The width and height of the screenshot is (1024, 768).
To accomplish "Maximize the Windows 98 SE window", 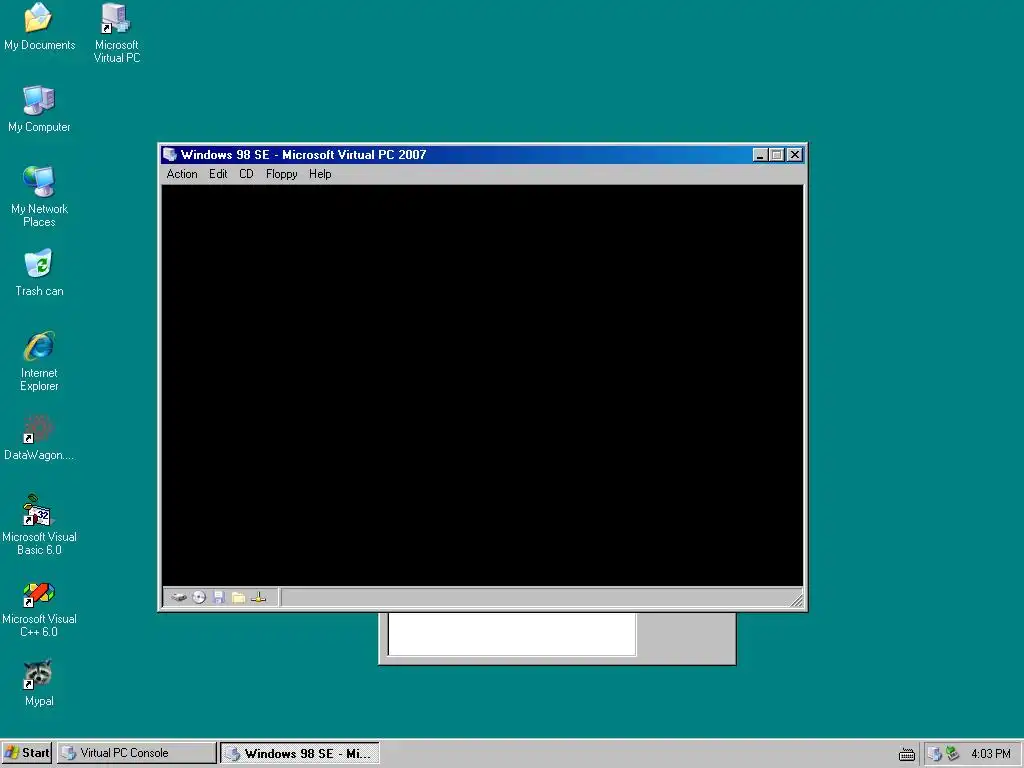I will point(776,155).
